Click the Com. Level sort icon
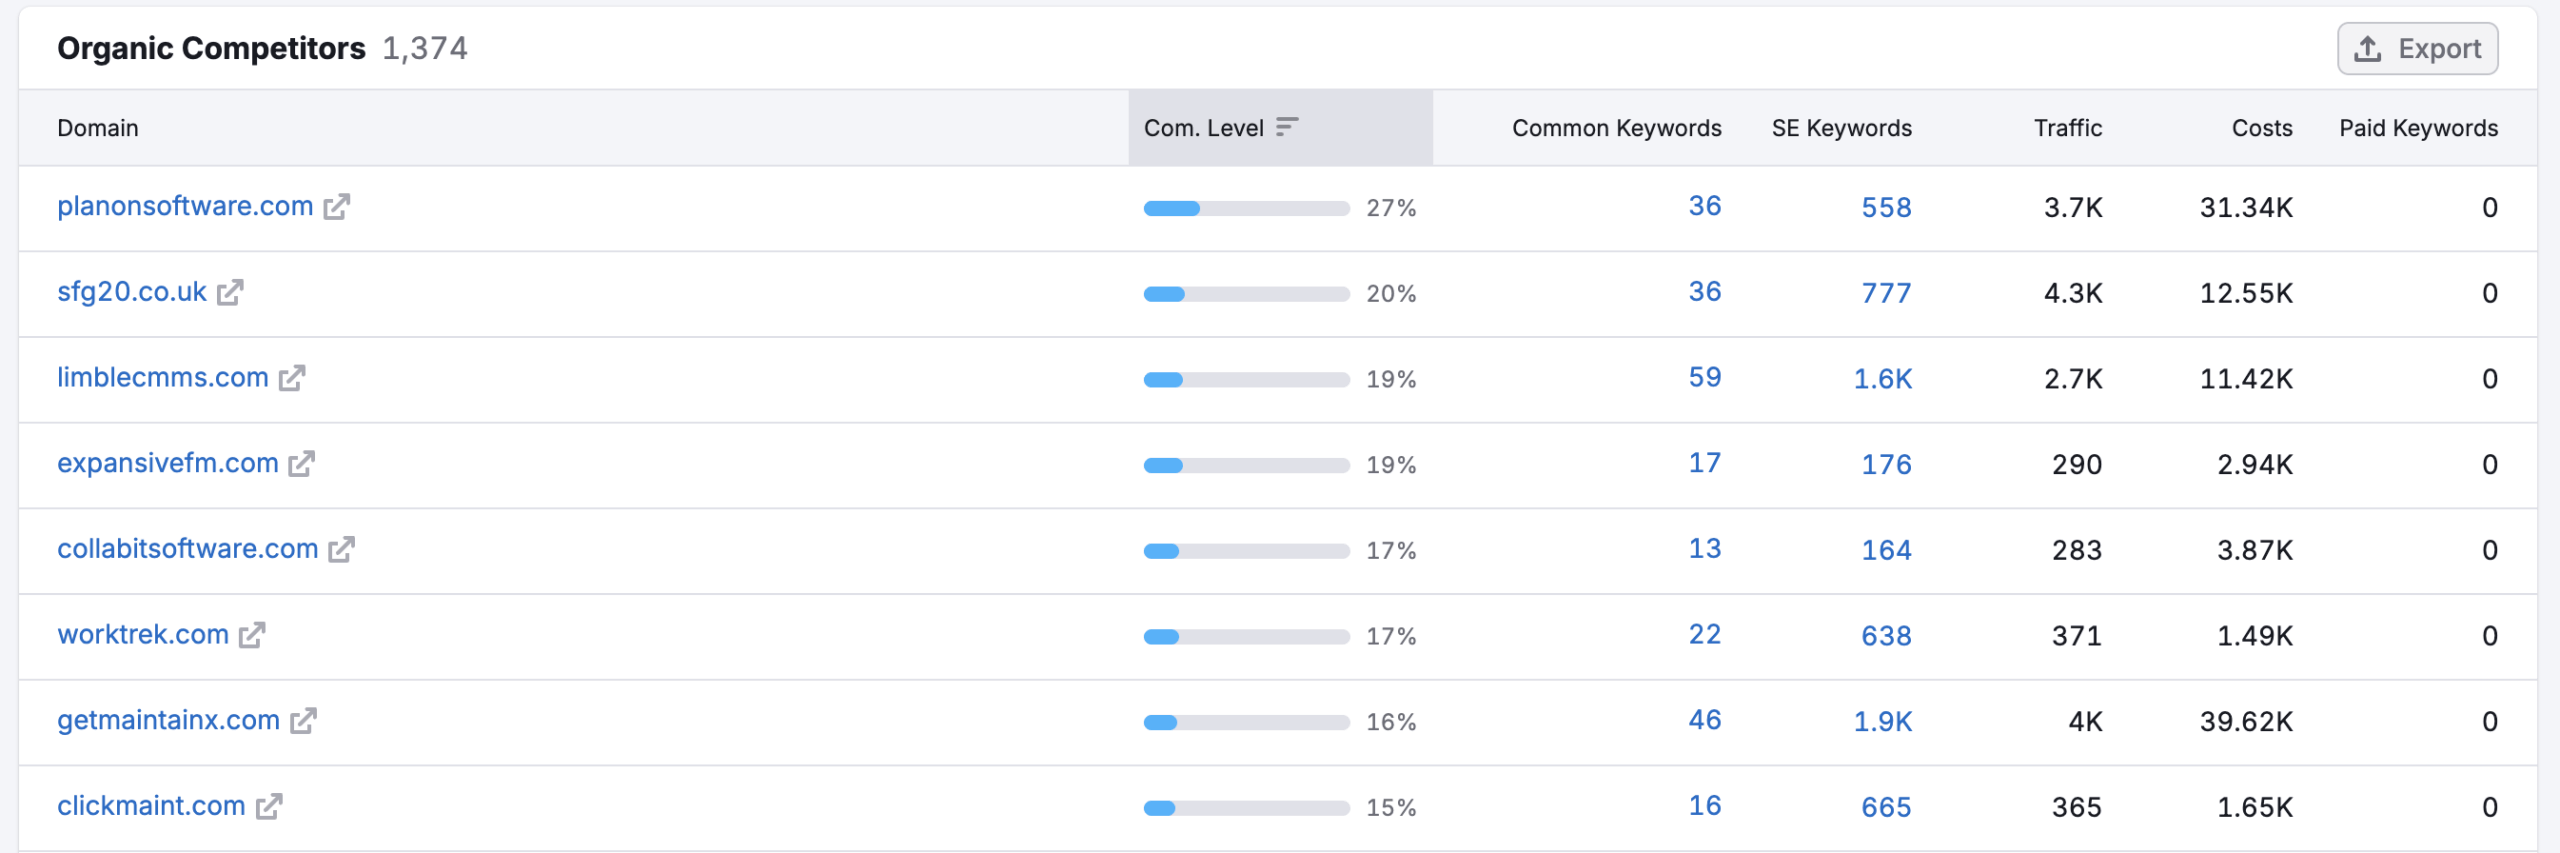 tap(1287, 127)
